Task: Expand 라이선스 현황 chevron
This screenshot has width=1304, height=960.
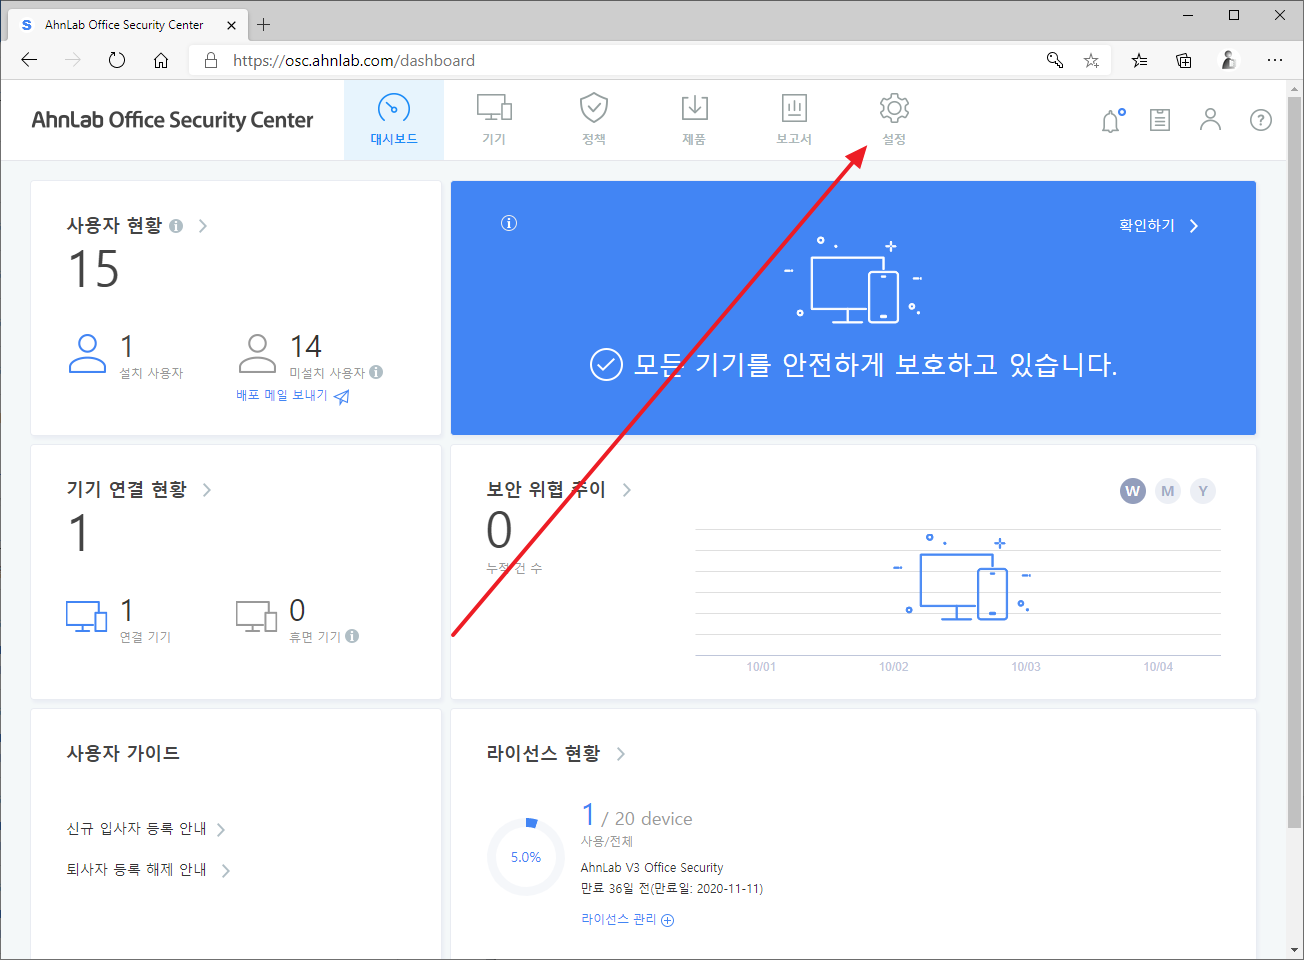Action: coord(621,754)
